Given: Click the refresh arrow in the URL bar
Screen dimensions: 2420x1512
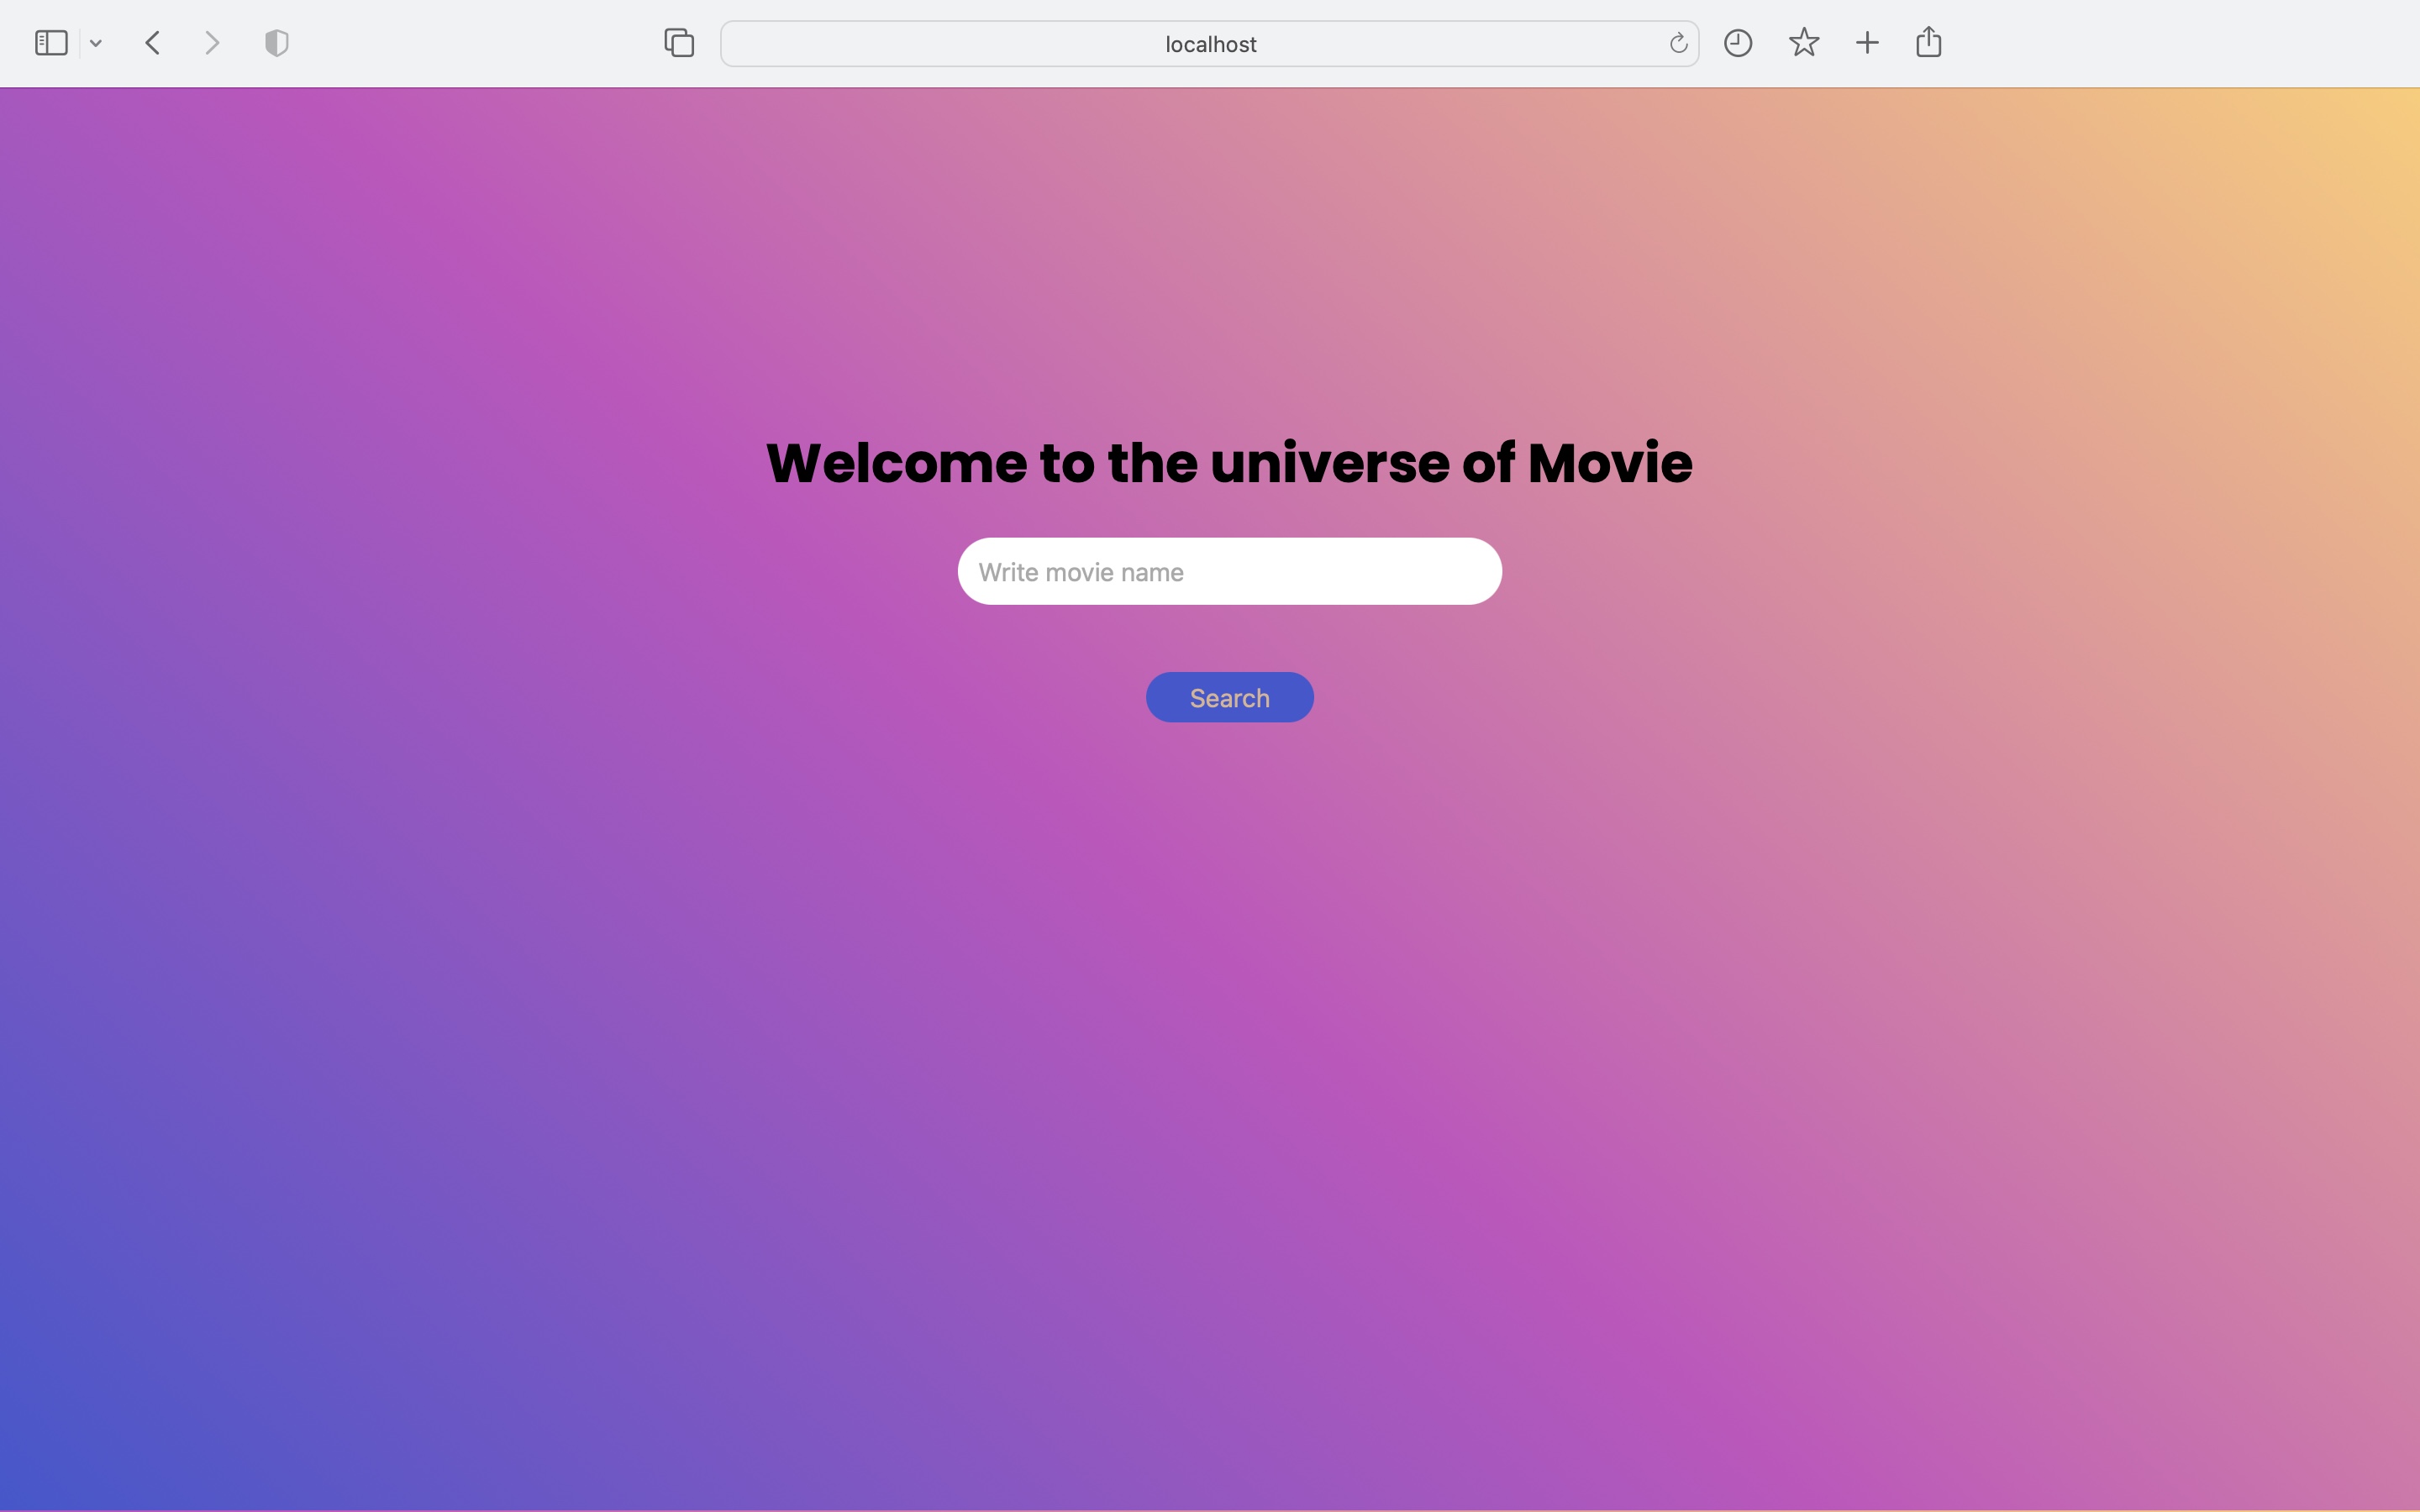Looking at the screenshot, I should 1677,43.
